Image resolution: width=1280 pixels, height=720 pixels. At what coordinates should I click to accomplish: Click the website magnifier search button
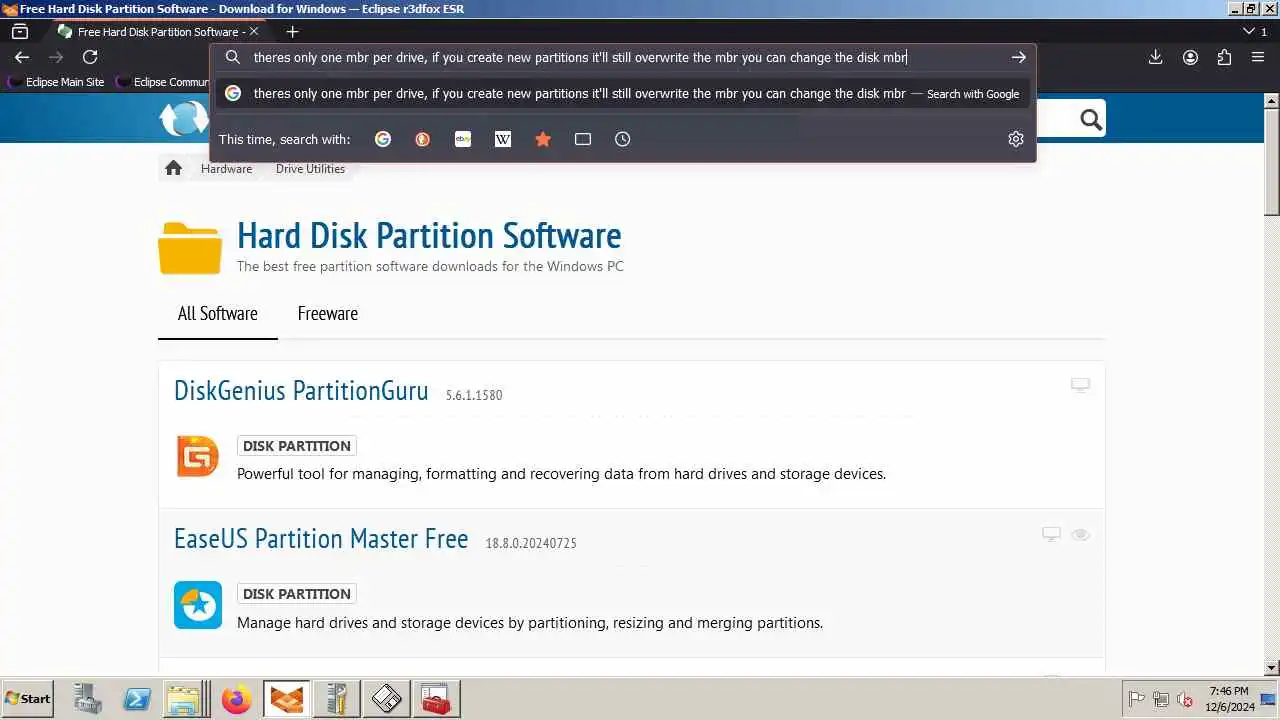[x=1091, y=120]
